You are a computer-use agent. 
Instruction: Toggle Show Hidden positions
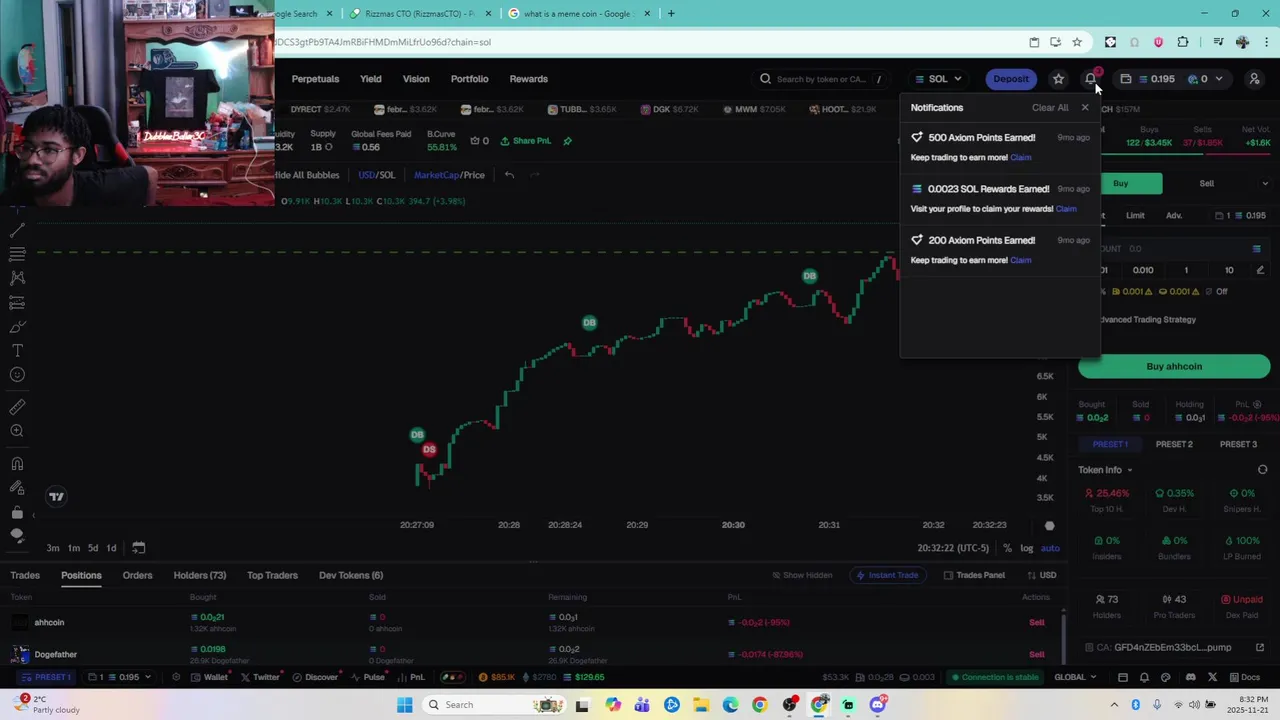pyautogui.click(x=802, y=575)
